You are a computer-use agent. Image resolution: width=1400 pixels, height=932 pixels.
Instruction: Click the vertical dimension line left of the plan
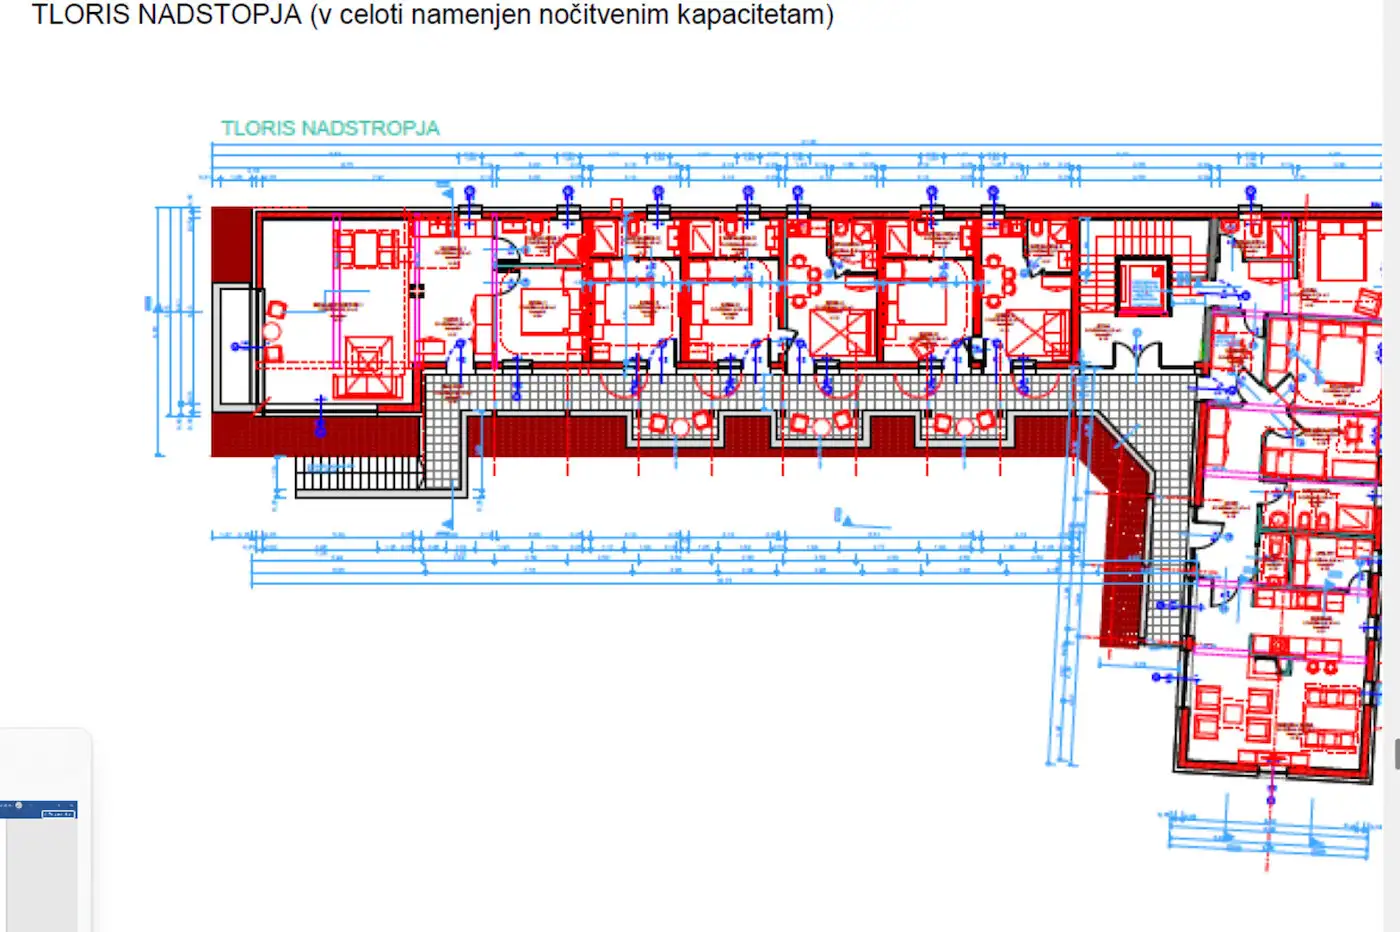pyautogui.click(x=160, y=330)
